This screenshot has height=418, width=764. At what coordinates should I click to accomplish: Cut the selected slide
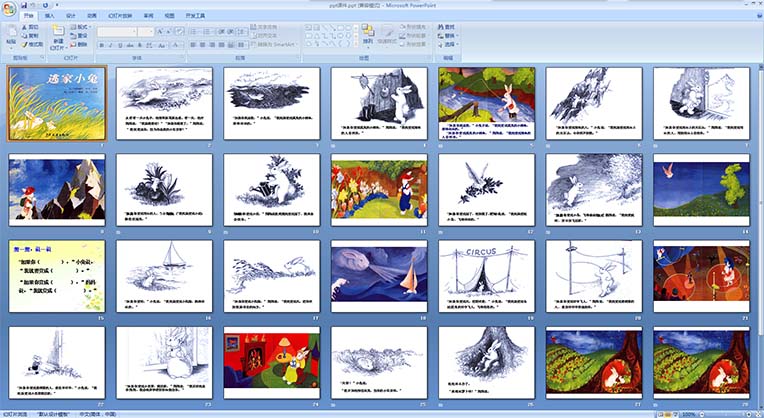click(30, 27)
